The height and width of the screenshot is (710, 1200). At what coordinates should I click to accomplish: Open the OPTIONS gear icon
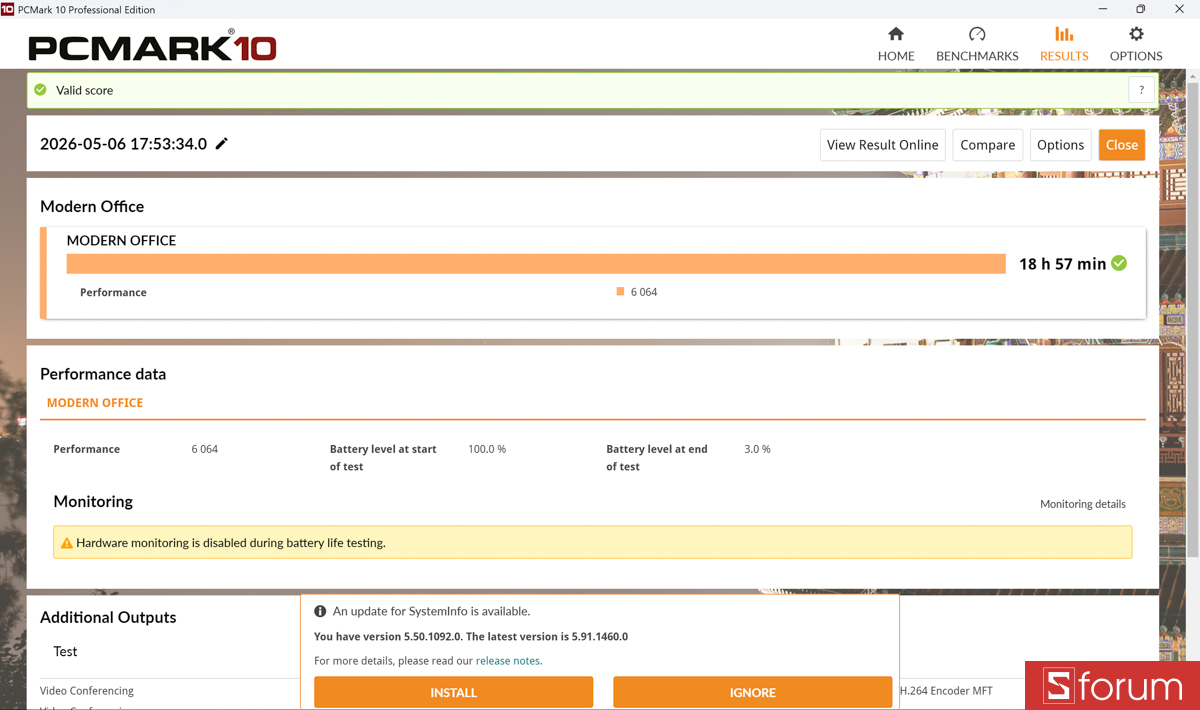point(1136,34)
